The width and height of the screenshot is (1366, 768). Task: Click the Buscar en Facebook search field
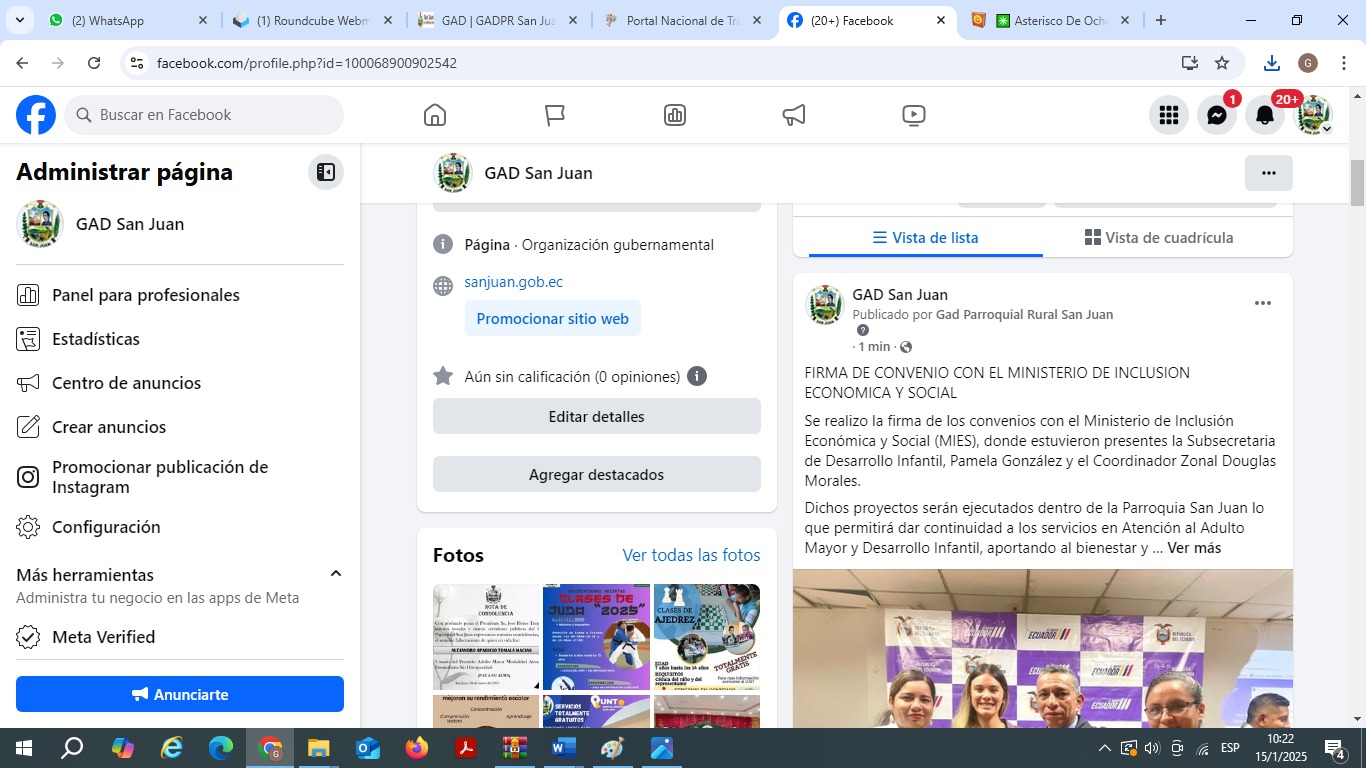click(x=205, y=115)
